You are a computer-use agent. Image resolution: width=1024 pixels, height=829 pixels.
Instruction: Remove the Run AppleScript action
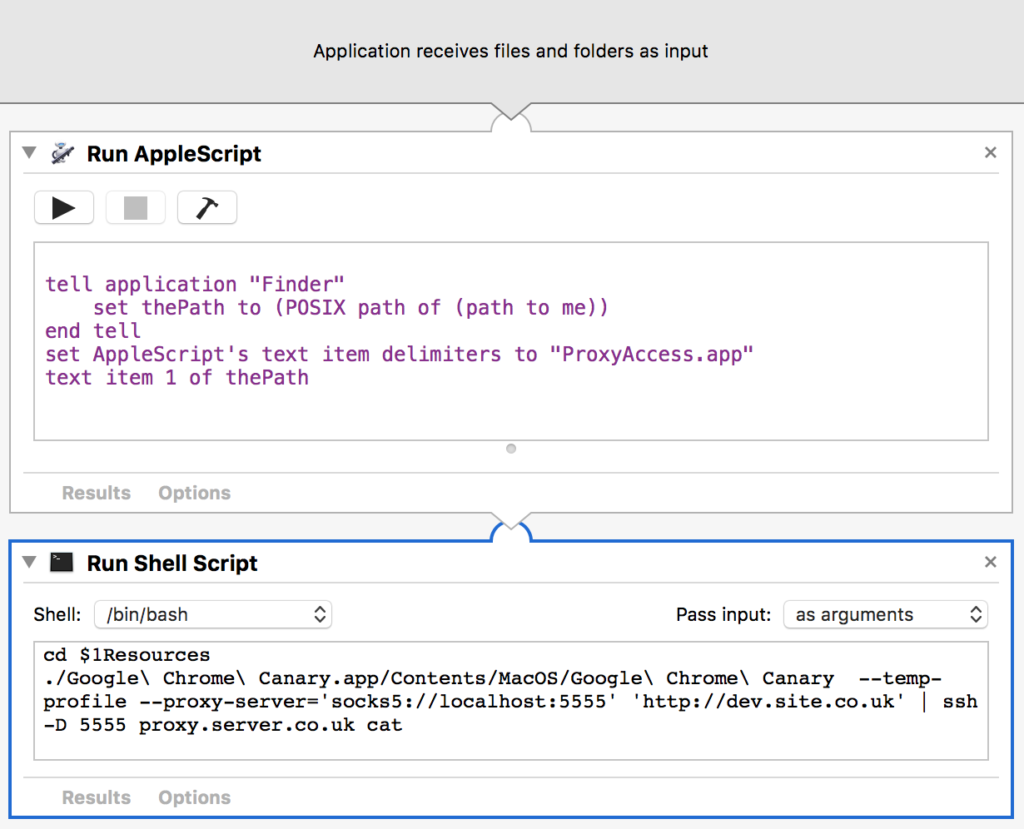[990, 152]
